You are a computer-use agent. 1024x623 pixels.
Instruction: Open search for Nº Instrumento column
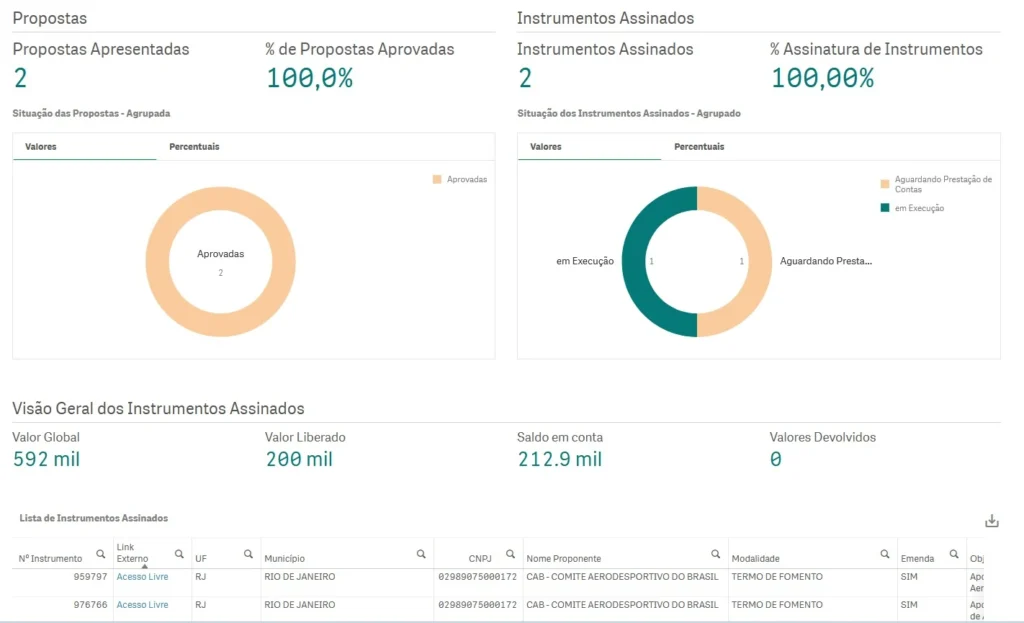coord(100,553)
